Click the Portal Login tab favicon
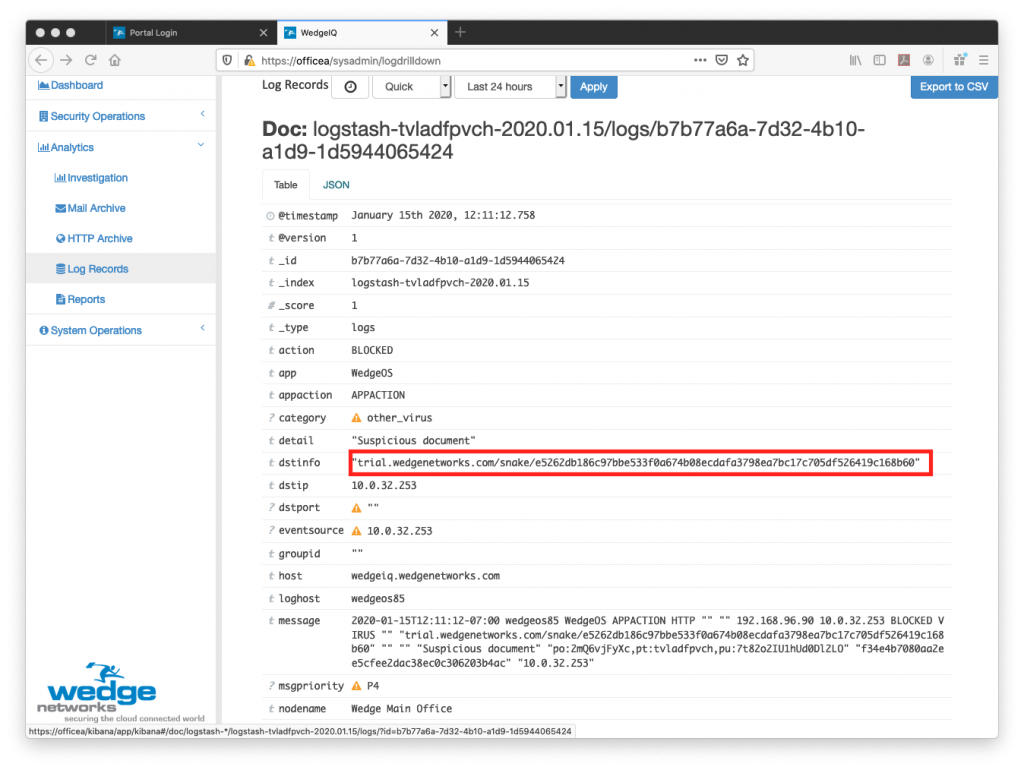Image resolution: width=1024 pixels, height=770 pixels. 119,33
